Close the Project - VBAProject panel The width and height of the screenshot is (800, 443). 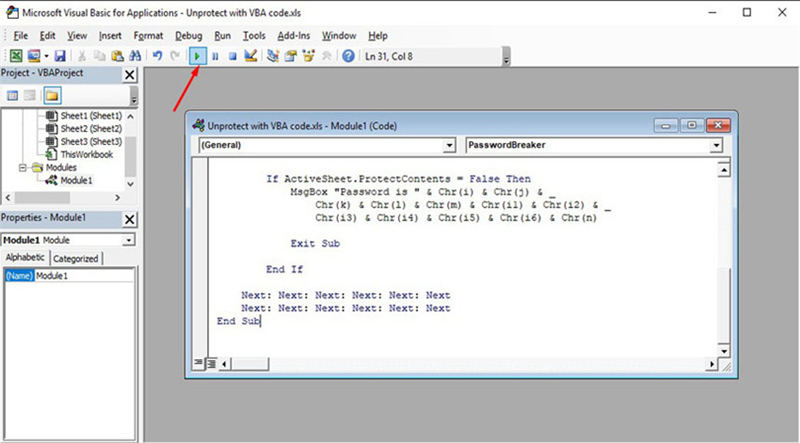[x=130, y=75]
